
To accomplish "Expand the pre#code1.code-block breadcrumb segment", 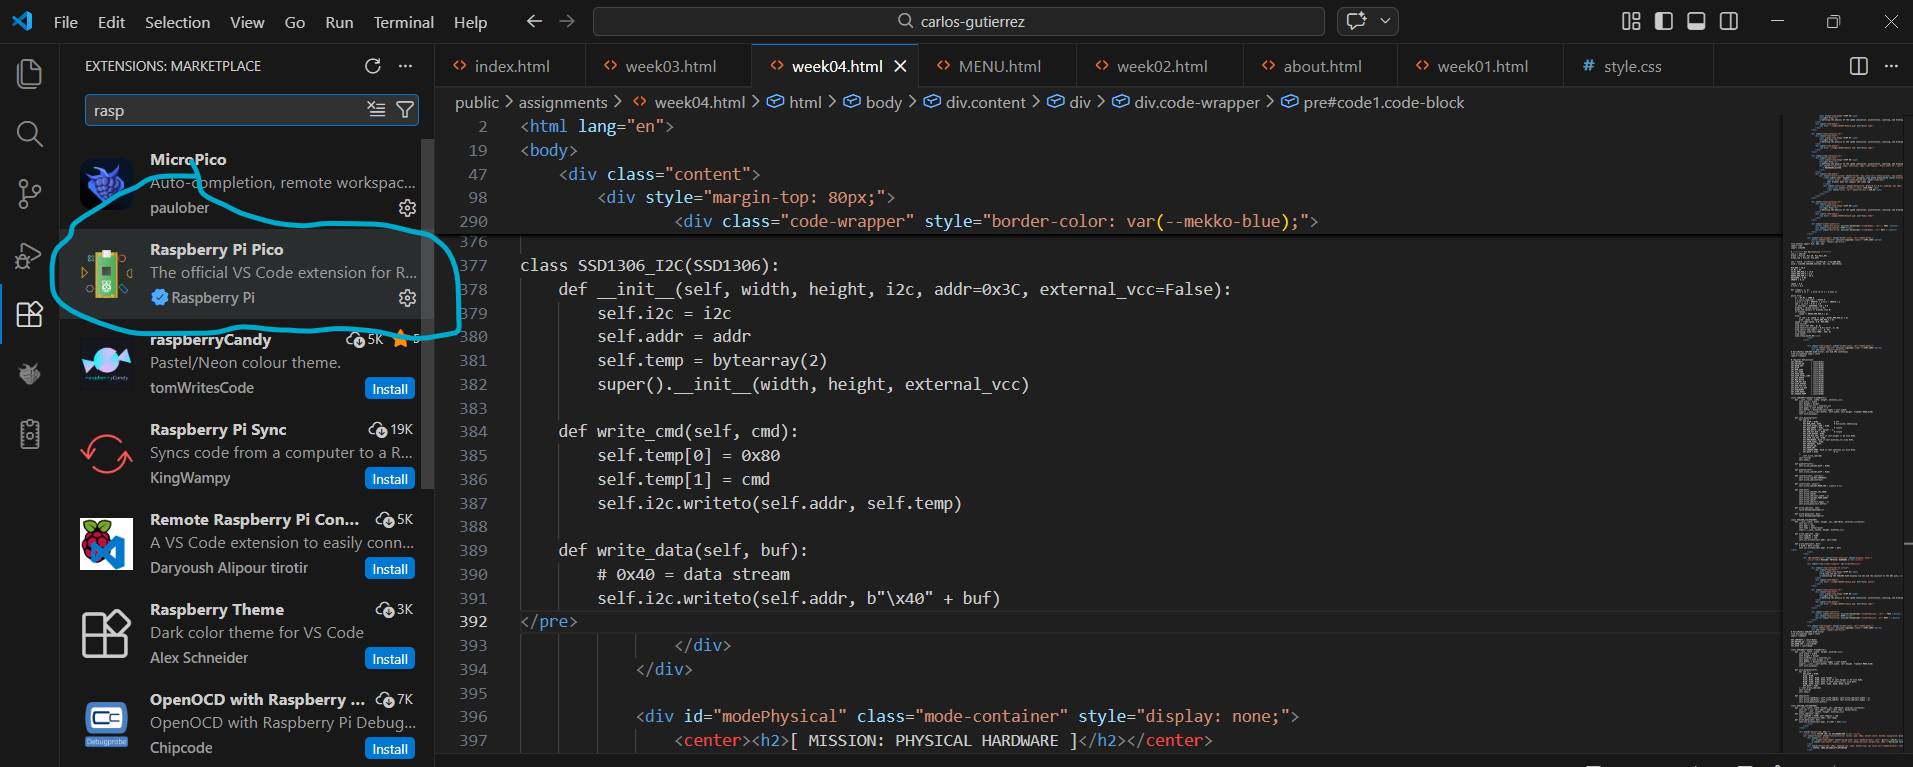I will pyautogui.click(x=1373, y=102).
